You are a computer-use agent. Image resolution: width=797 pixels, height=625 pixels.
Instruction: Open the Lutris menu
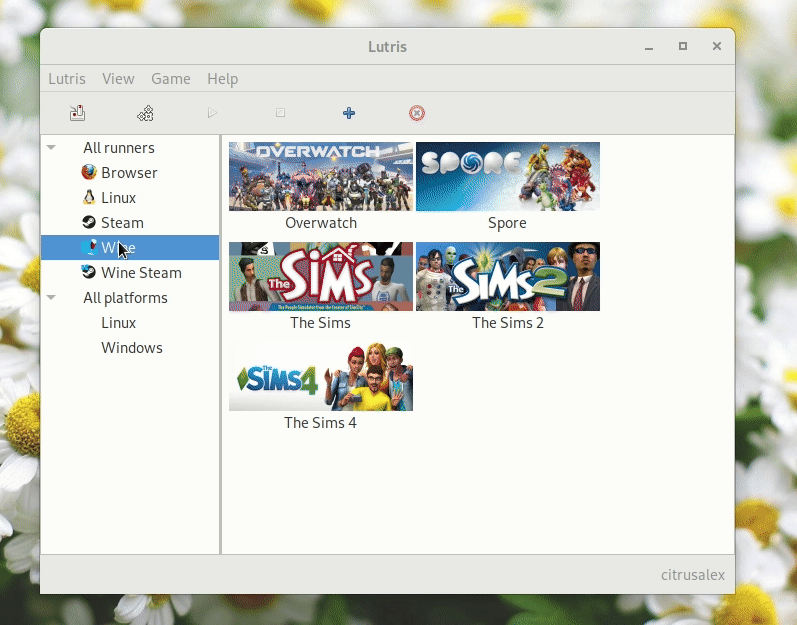(x=67, y=79)
